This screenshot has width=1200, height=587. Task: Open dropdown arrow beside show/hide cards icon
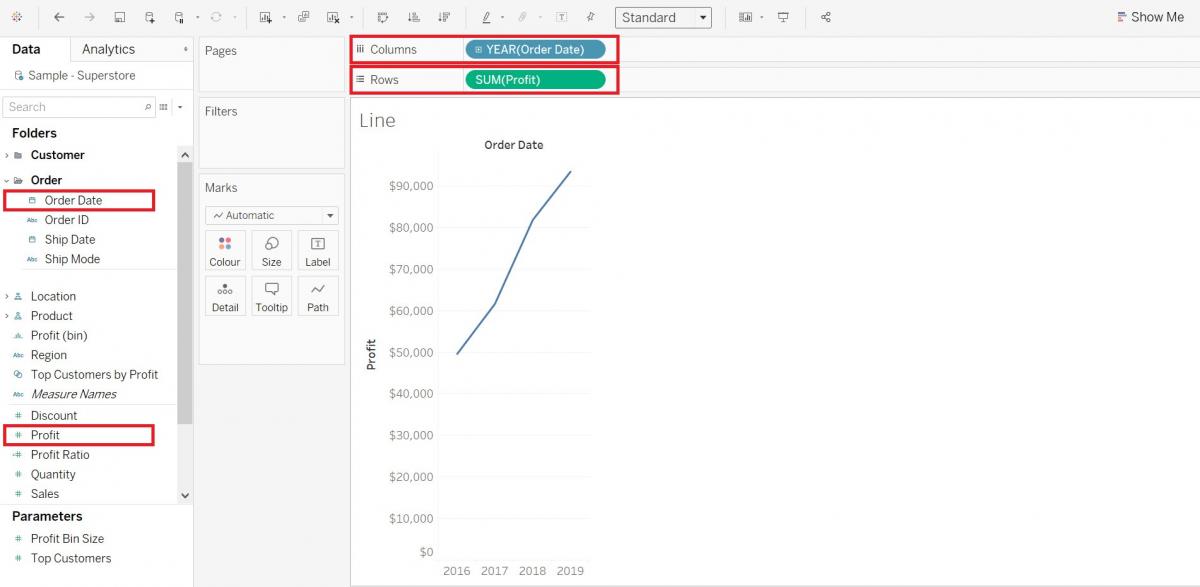point(762,17)
